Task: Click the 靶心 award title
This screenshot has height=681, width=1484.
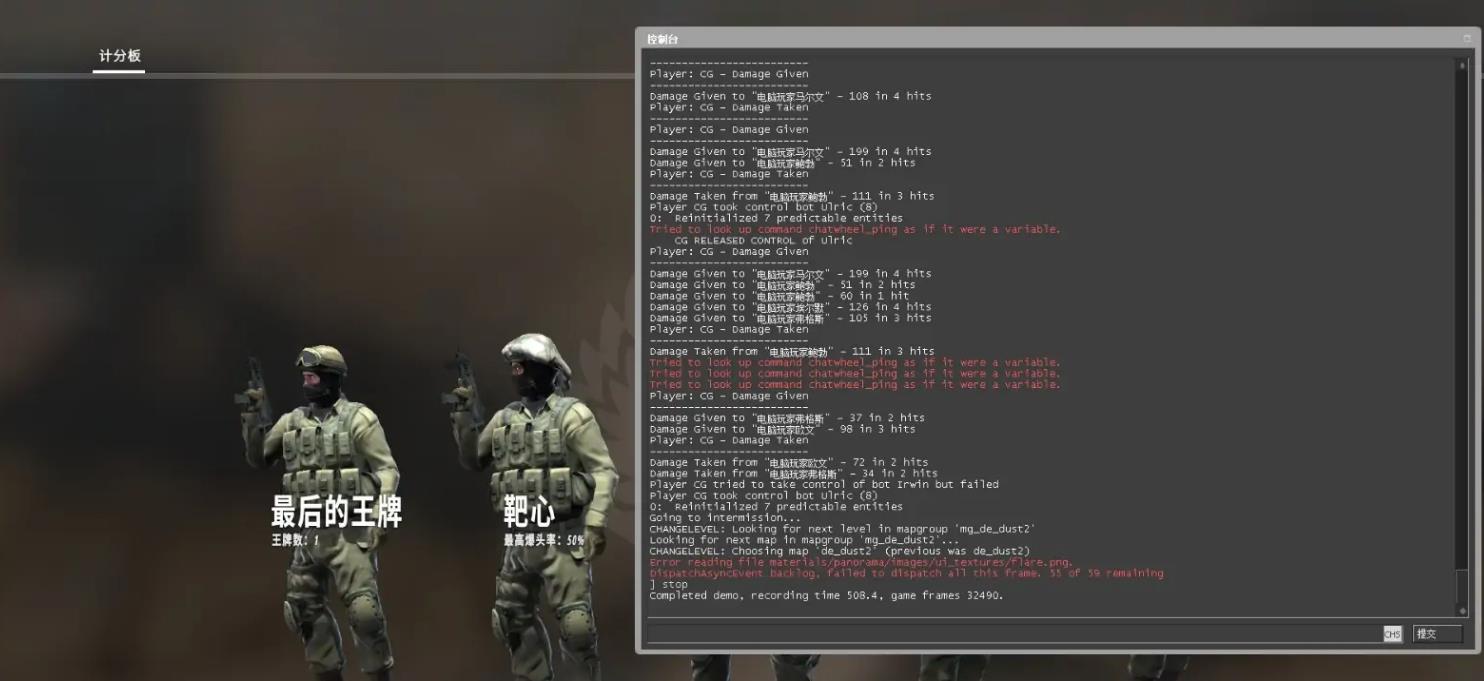Action: pyautogui.click(x=529, y=512)
